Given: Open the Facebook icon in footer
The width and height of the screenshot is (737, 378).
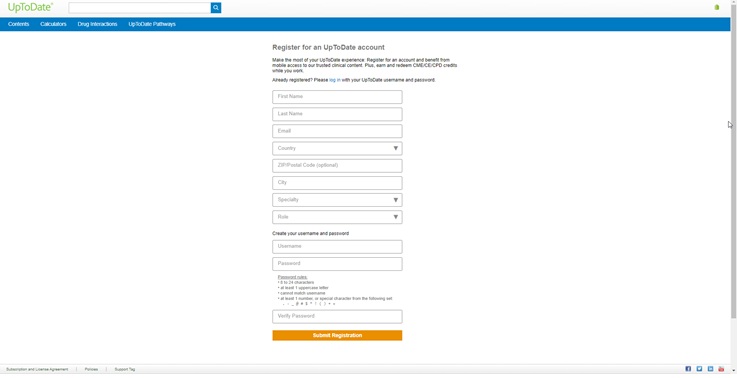Looking at the screenshot, I should coord(688,369).
